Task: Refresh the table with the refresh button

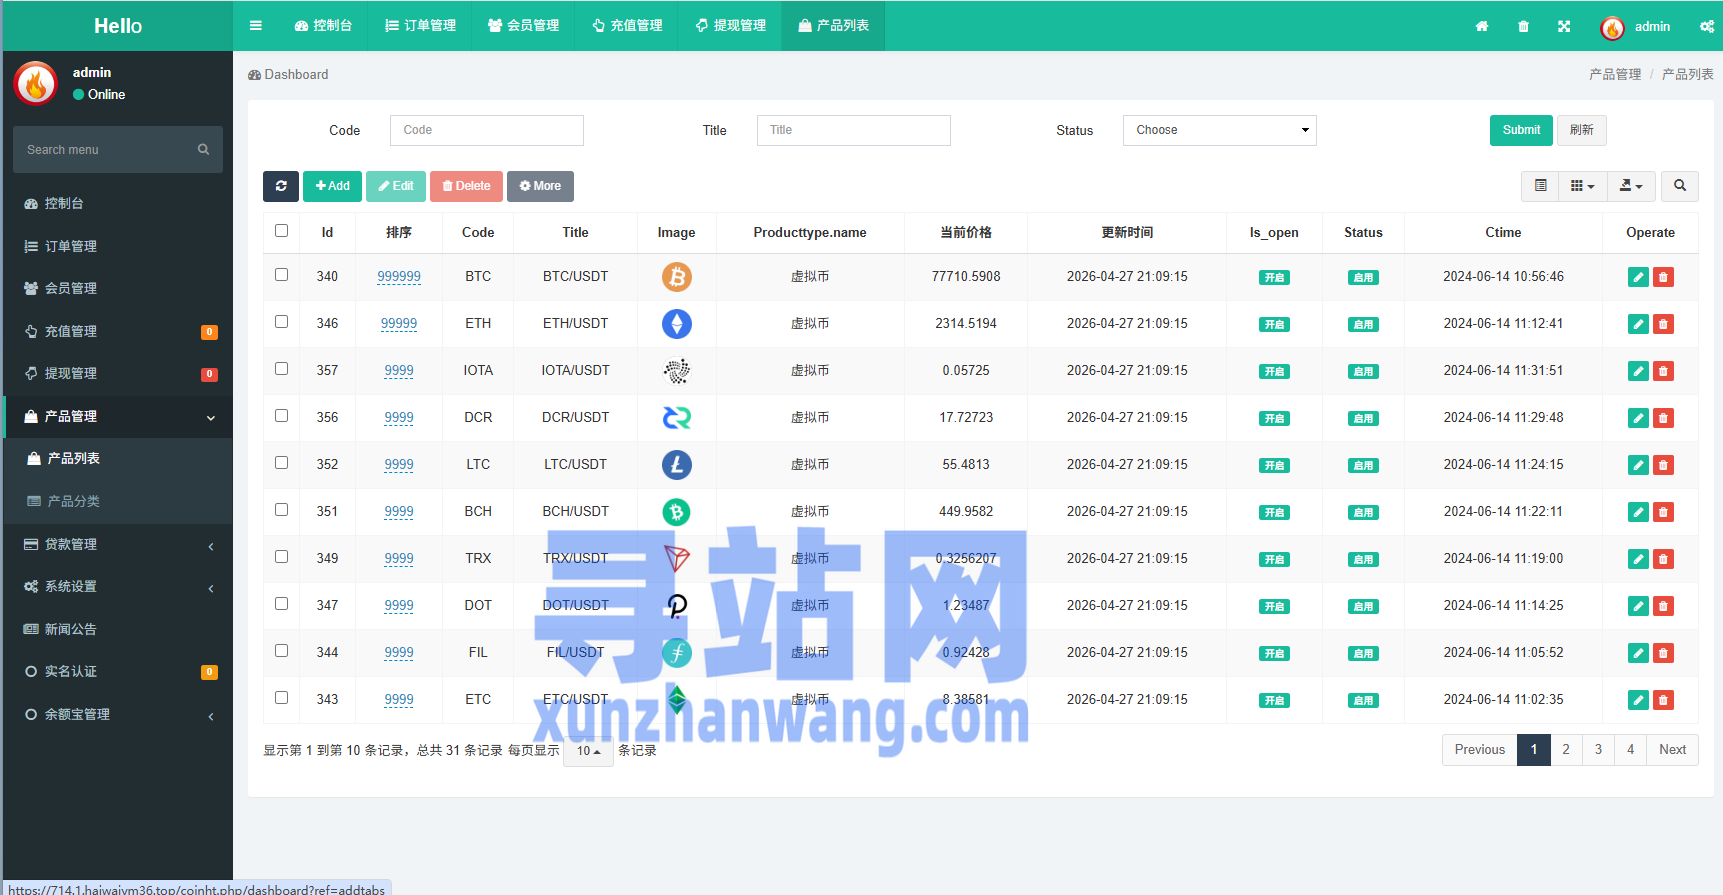Action: pyautogui.click(x=281, y=186)
